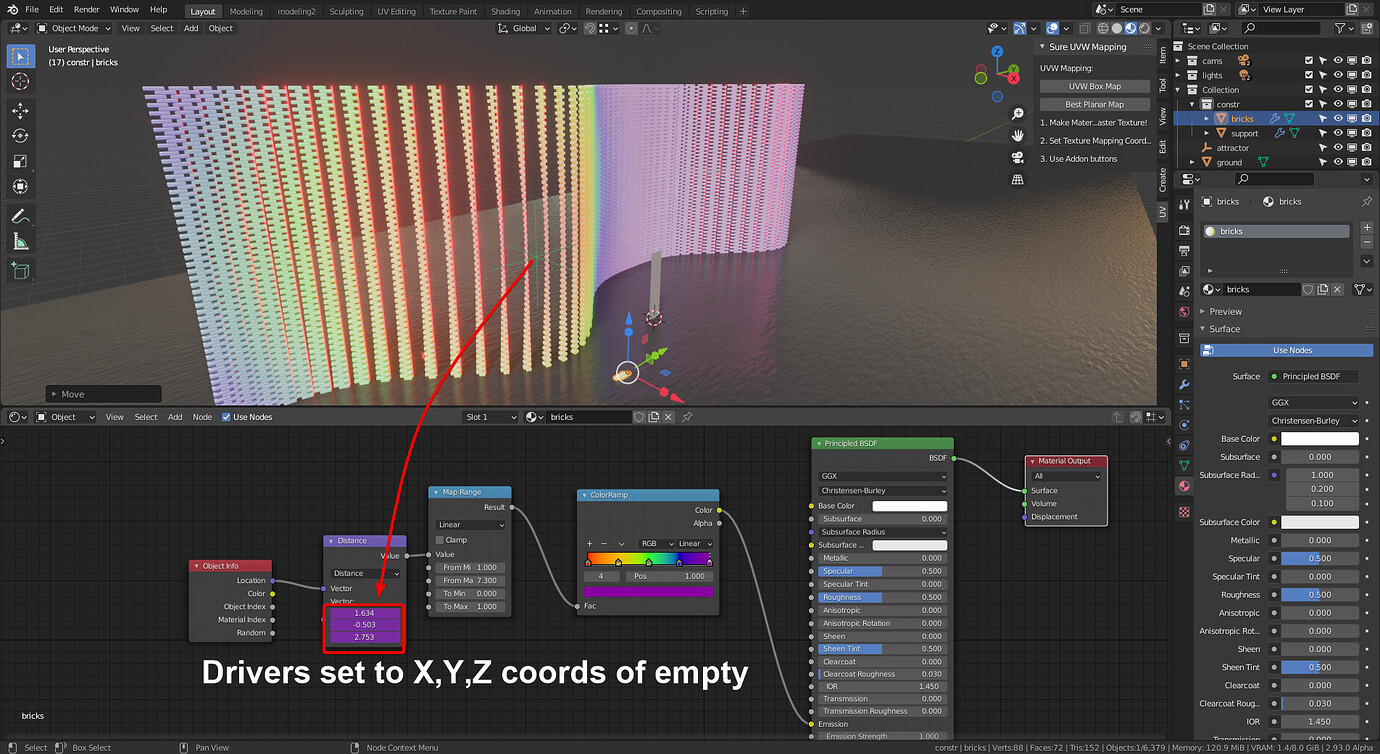Uncheck the lights collection exclude checkbox

[1309, 75]
